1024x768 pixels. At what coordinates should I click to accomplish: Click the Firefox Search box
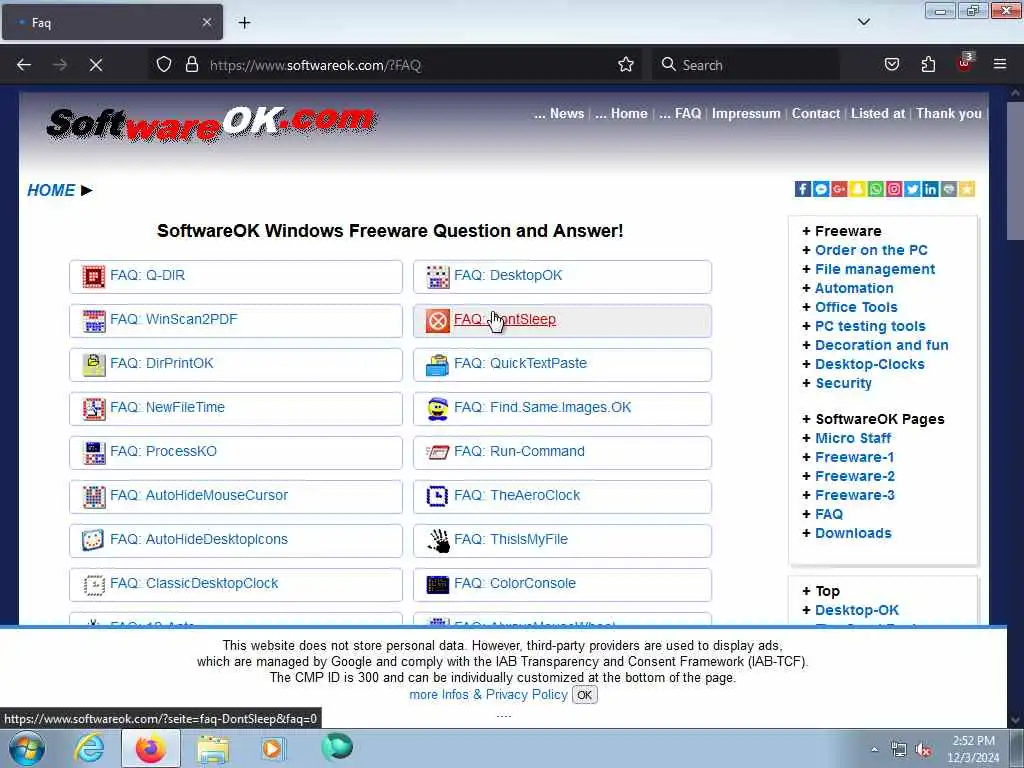[x=746, y=65]
